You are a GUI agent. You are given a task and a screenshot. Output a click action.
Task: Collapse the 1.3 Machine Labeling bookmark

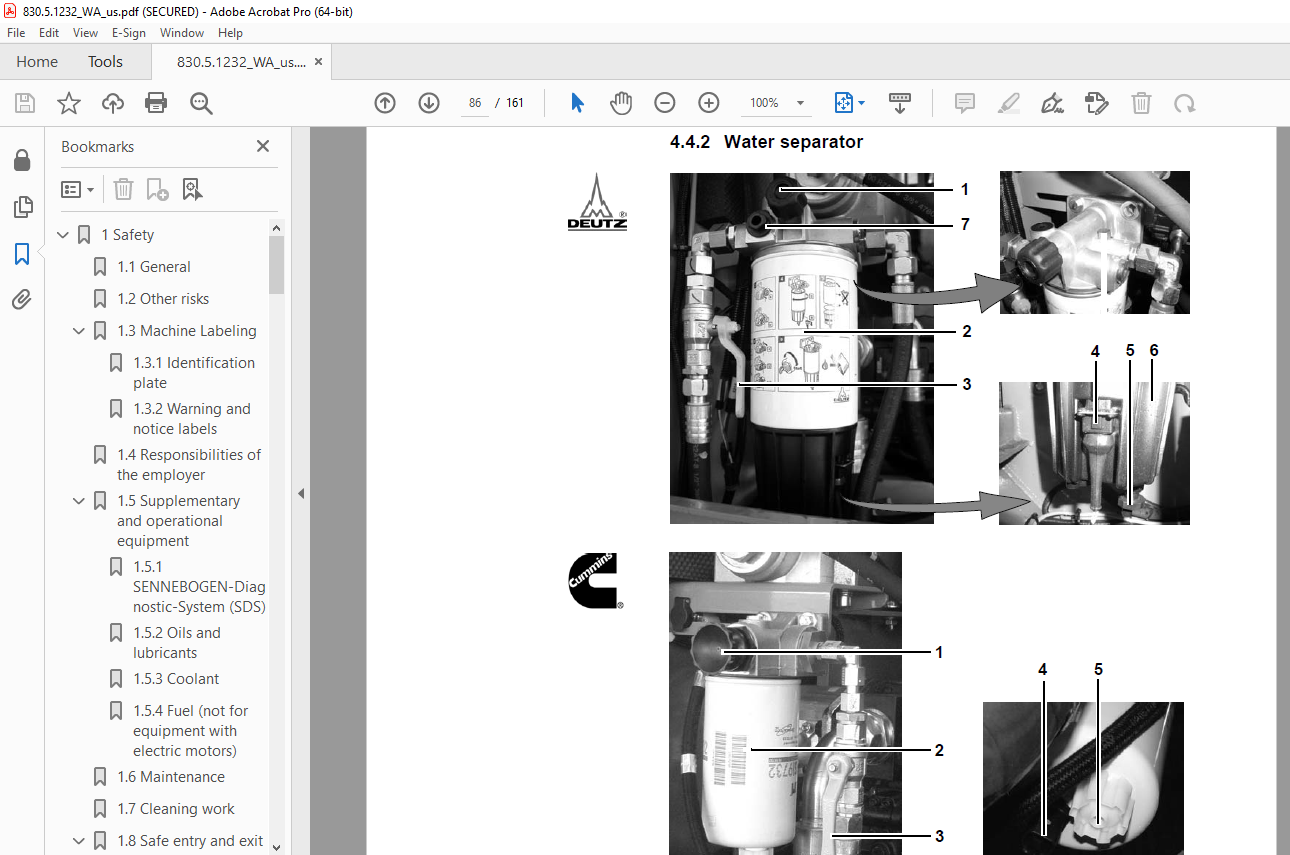pos(79,331)
